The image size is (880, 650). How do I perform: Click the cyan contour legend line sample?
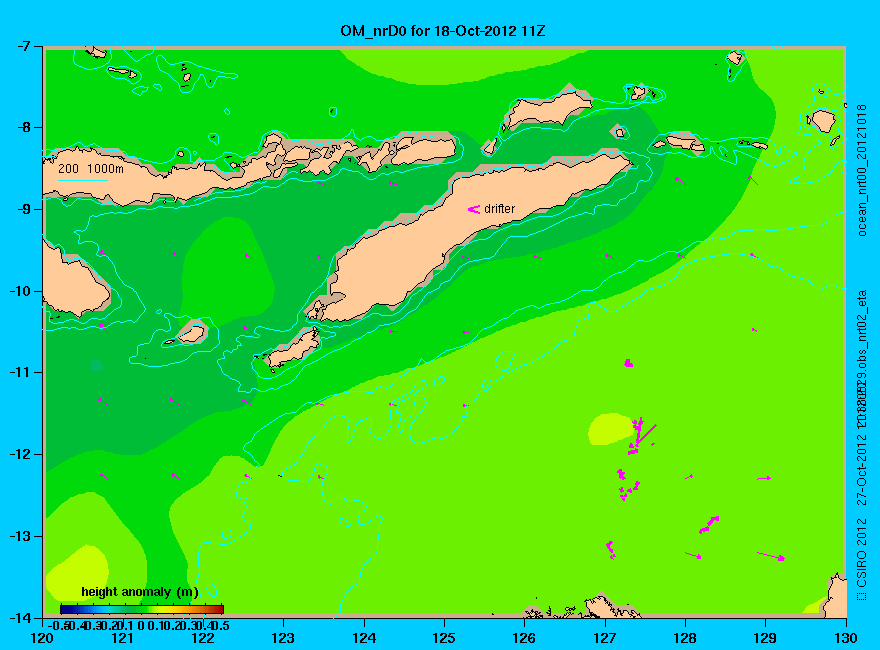tap(82, 180)
